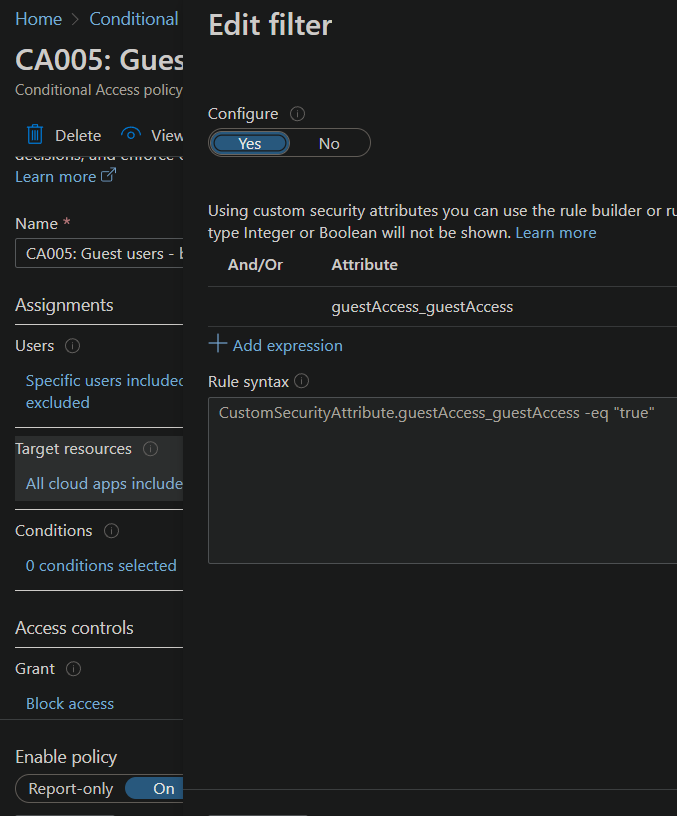Open Learn more link in filter description
This screenshot has height=816, width=677.
click(556, 233)
